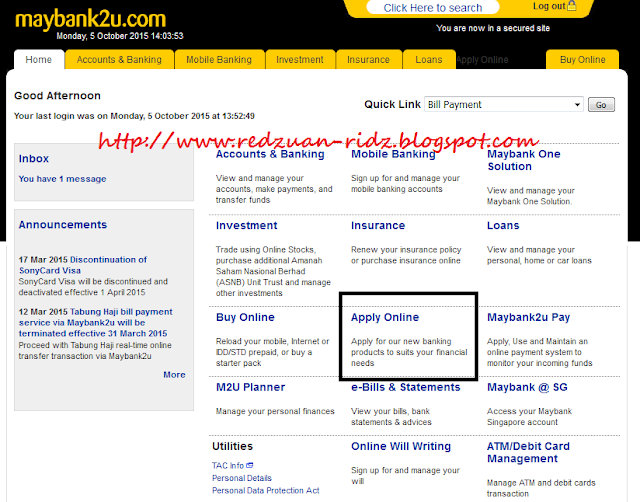
Task: Open the Inbox heading link
Action: click(x=33, y=158)
